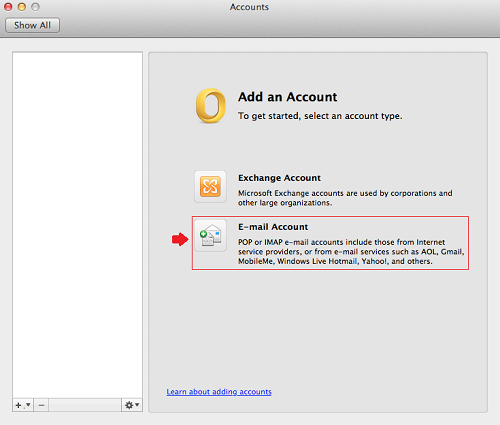Click the Show All button
500x425 pixels.
32,25
